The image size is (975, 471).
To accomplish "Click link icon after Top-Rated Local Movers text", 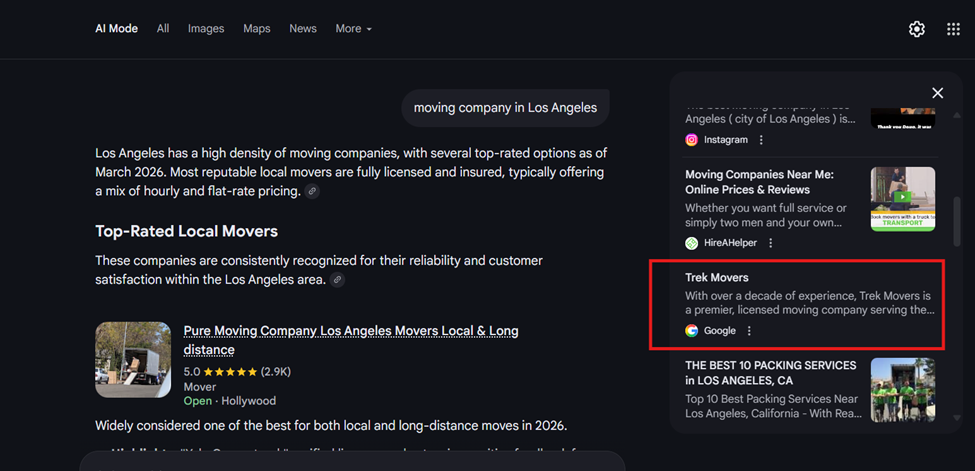I will (338, 280).
